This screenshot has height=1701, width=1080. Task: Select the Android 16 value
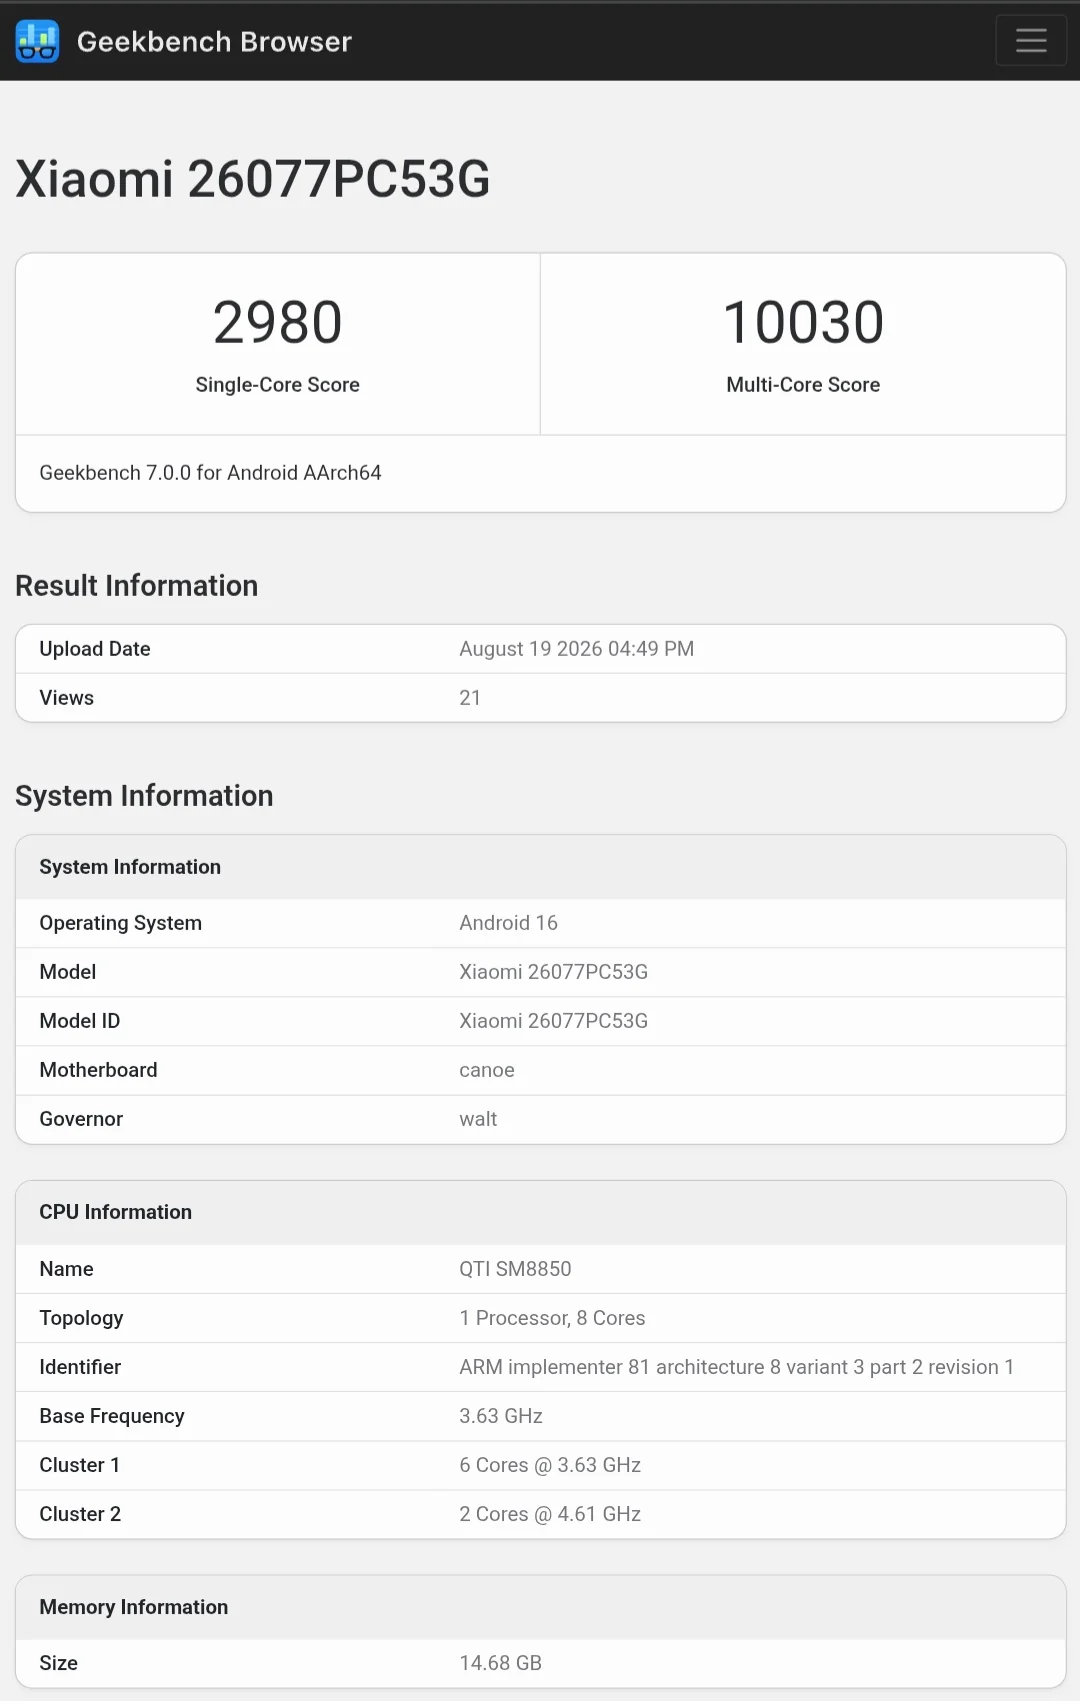click(508, 923)
